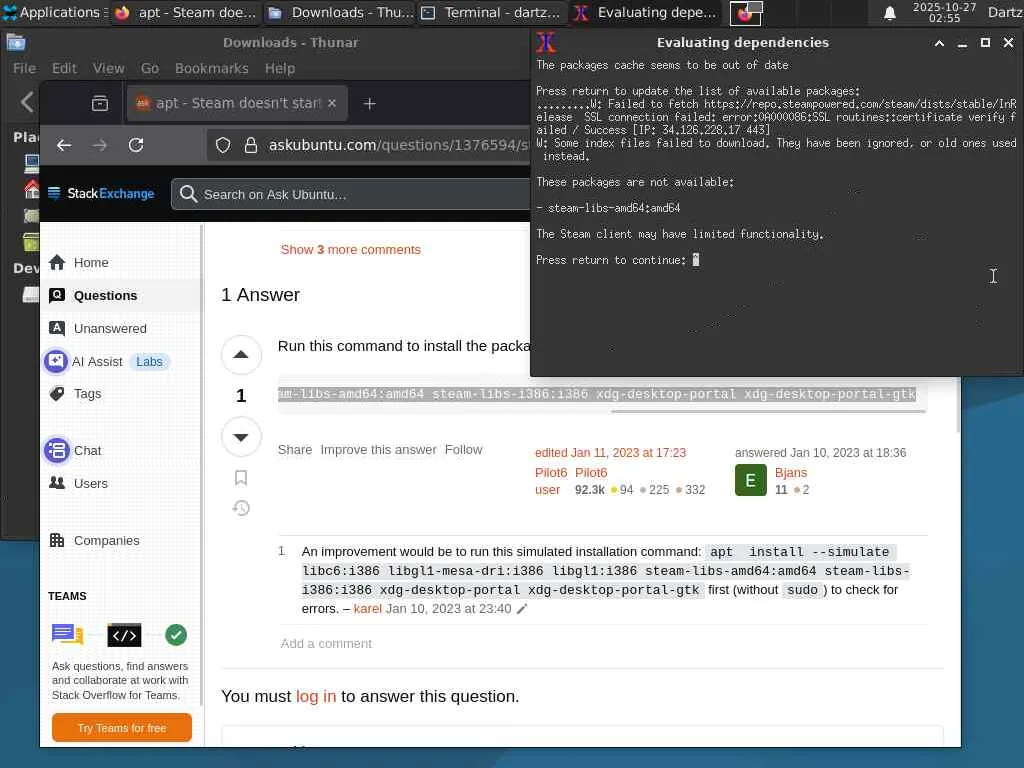
Task: Click the tracking protection shield icon
Action: (223, 145)
